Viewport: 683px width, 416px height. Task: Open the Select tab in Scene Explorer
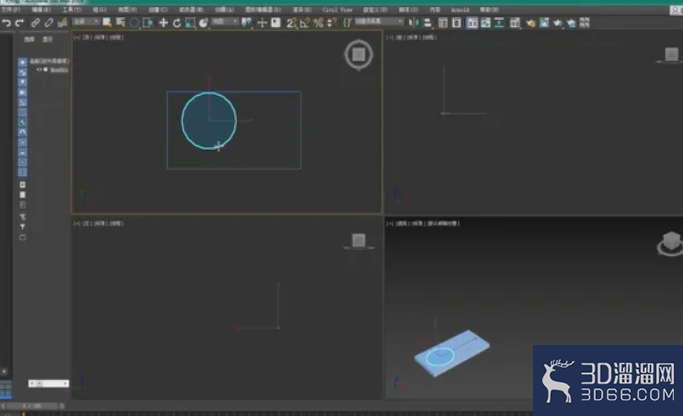point(29,39)
